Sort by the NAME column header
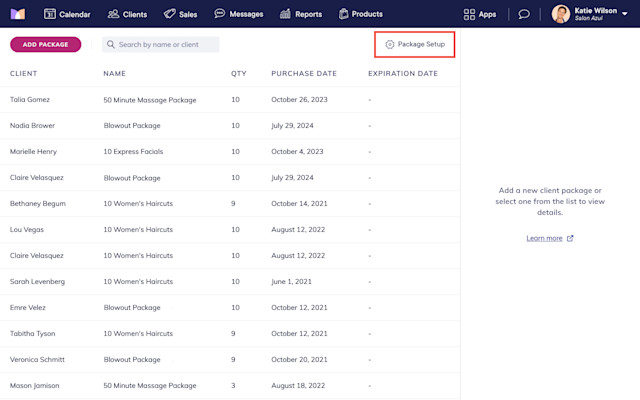The image size is (640, 400). click(114, 73)
